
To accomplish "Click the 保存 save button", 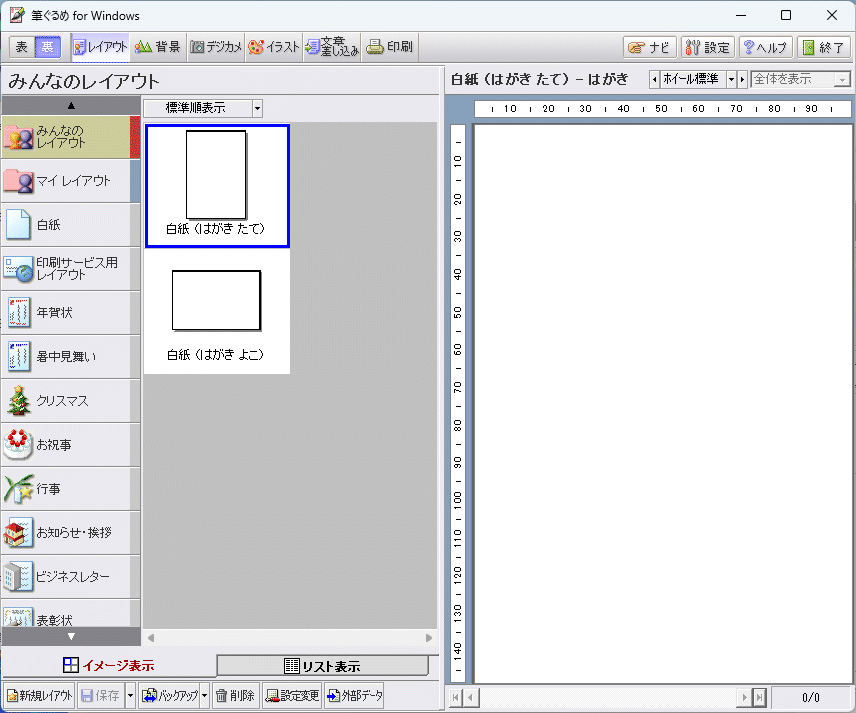I will tap(101, 696).
